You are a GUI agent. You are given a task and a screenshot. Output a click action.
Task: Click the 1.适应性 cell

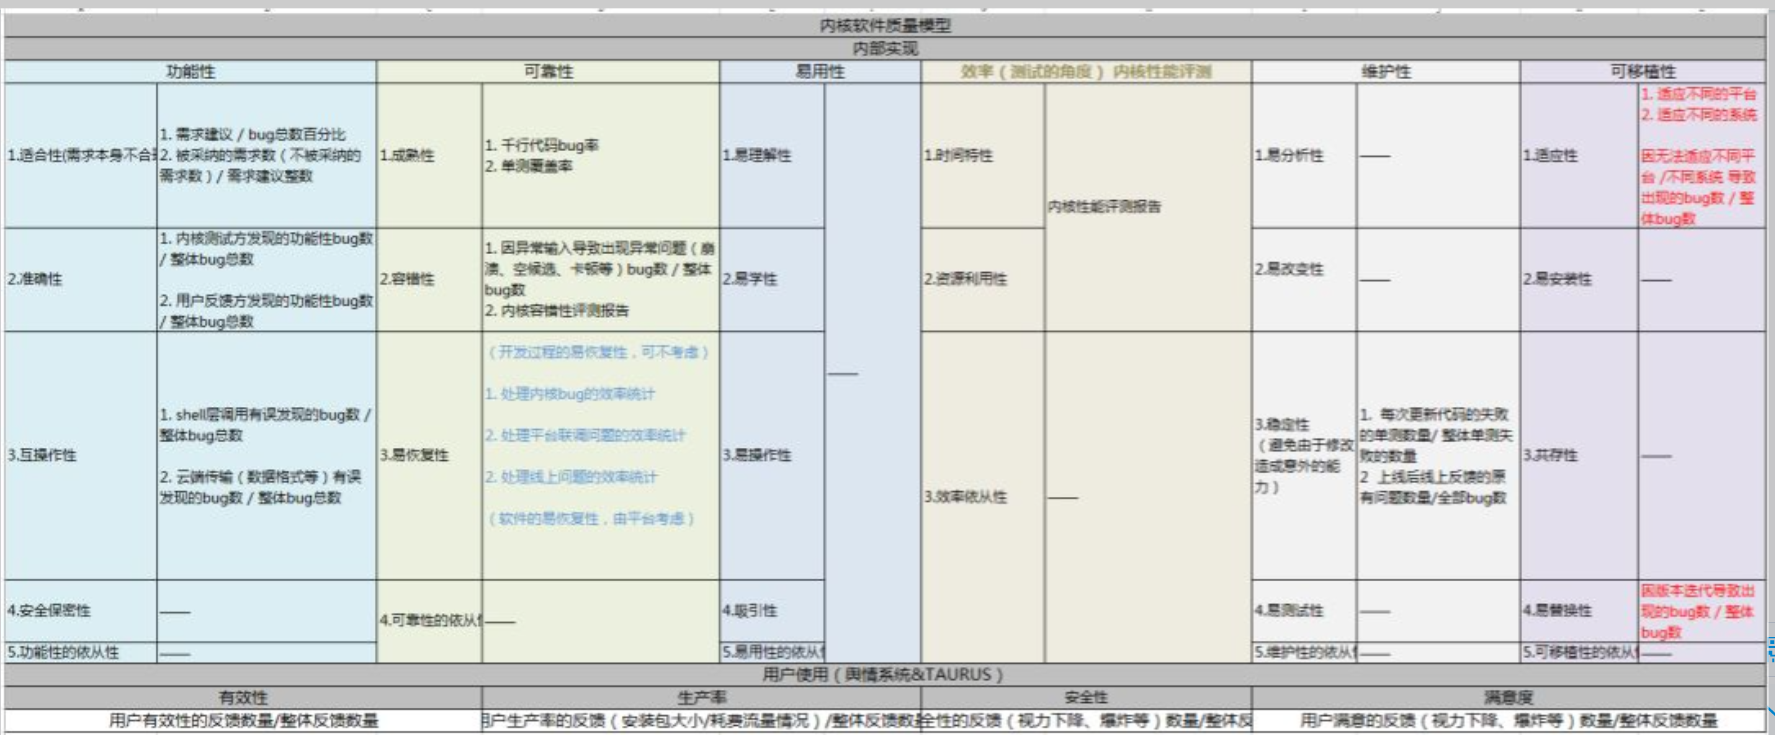tap(1579, 155)
